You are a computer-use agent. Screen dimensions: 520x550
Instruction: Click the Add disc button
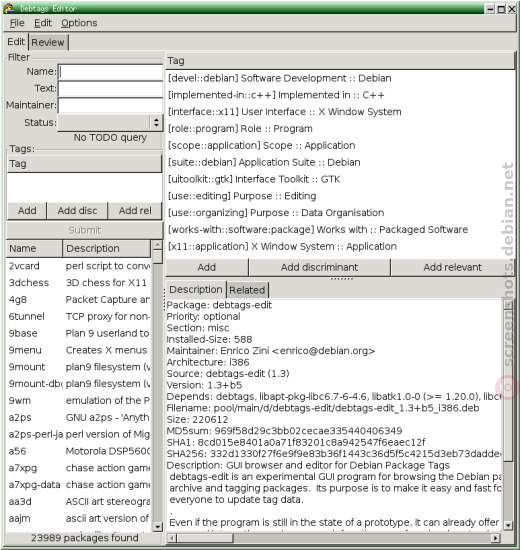coord(77,211)
